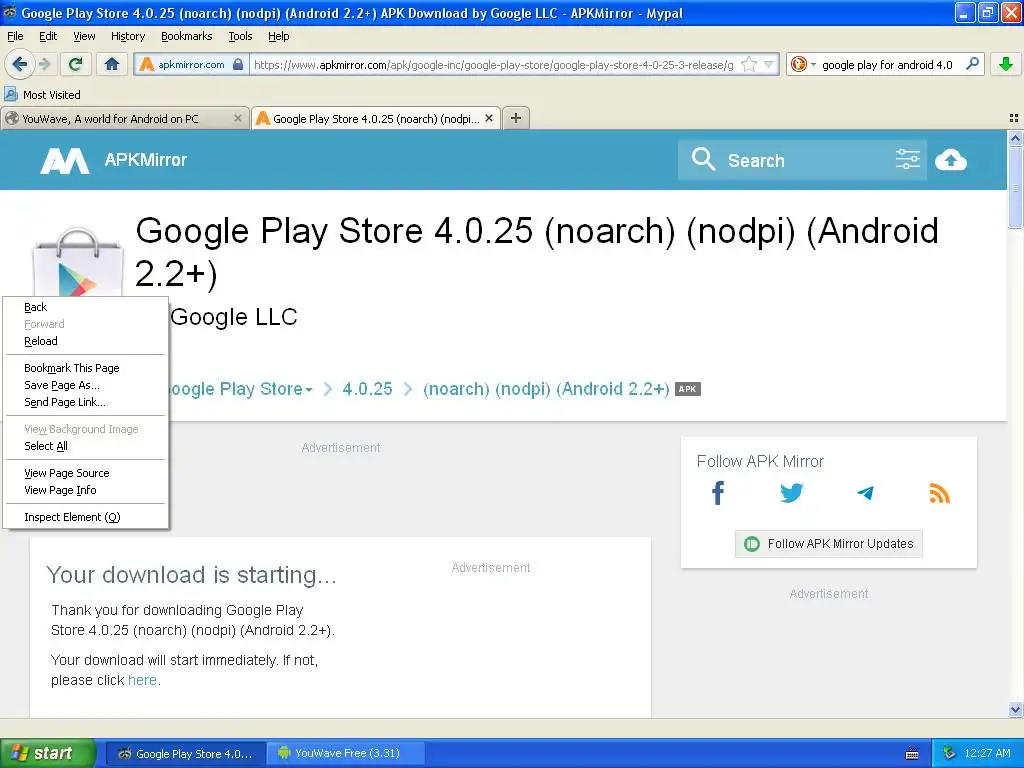Viewport: 1024px width, 768px height.
Task: Click the browser Forward arrow button
Action: point(44,64)
